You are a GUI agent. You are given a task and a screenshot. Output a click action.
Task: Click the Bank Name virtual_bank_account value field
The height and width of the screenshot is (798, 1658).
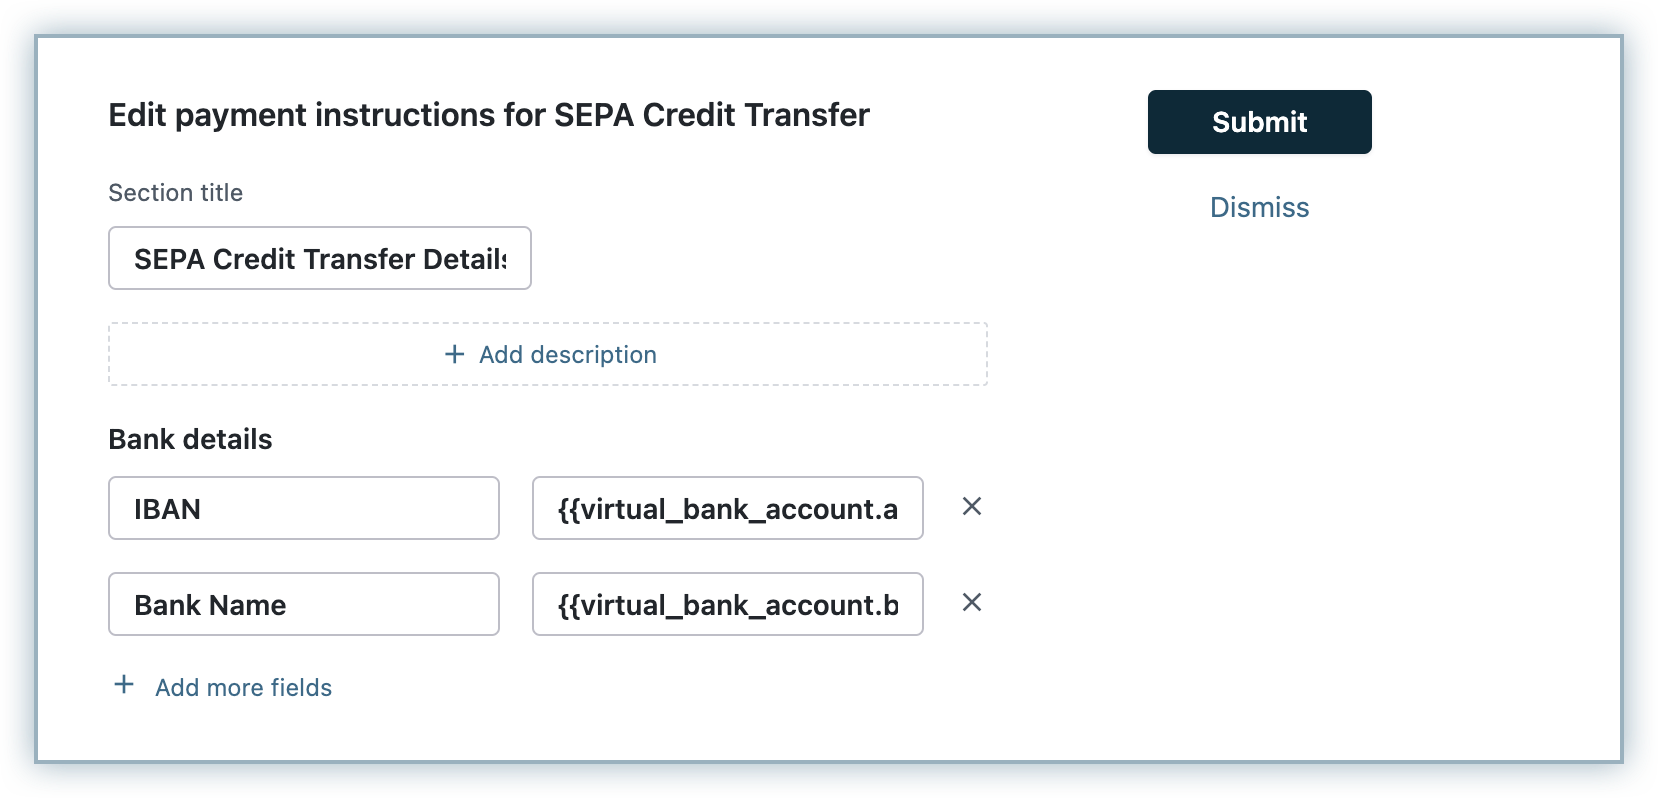[x=727, y=604]
